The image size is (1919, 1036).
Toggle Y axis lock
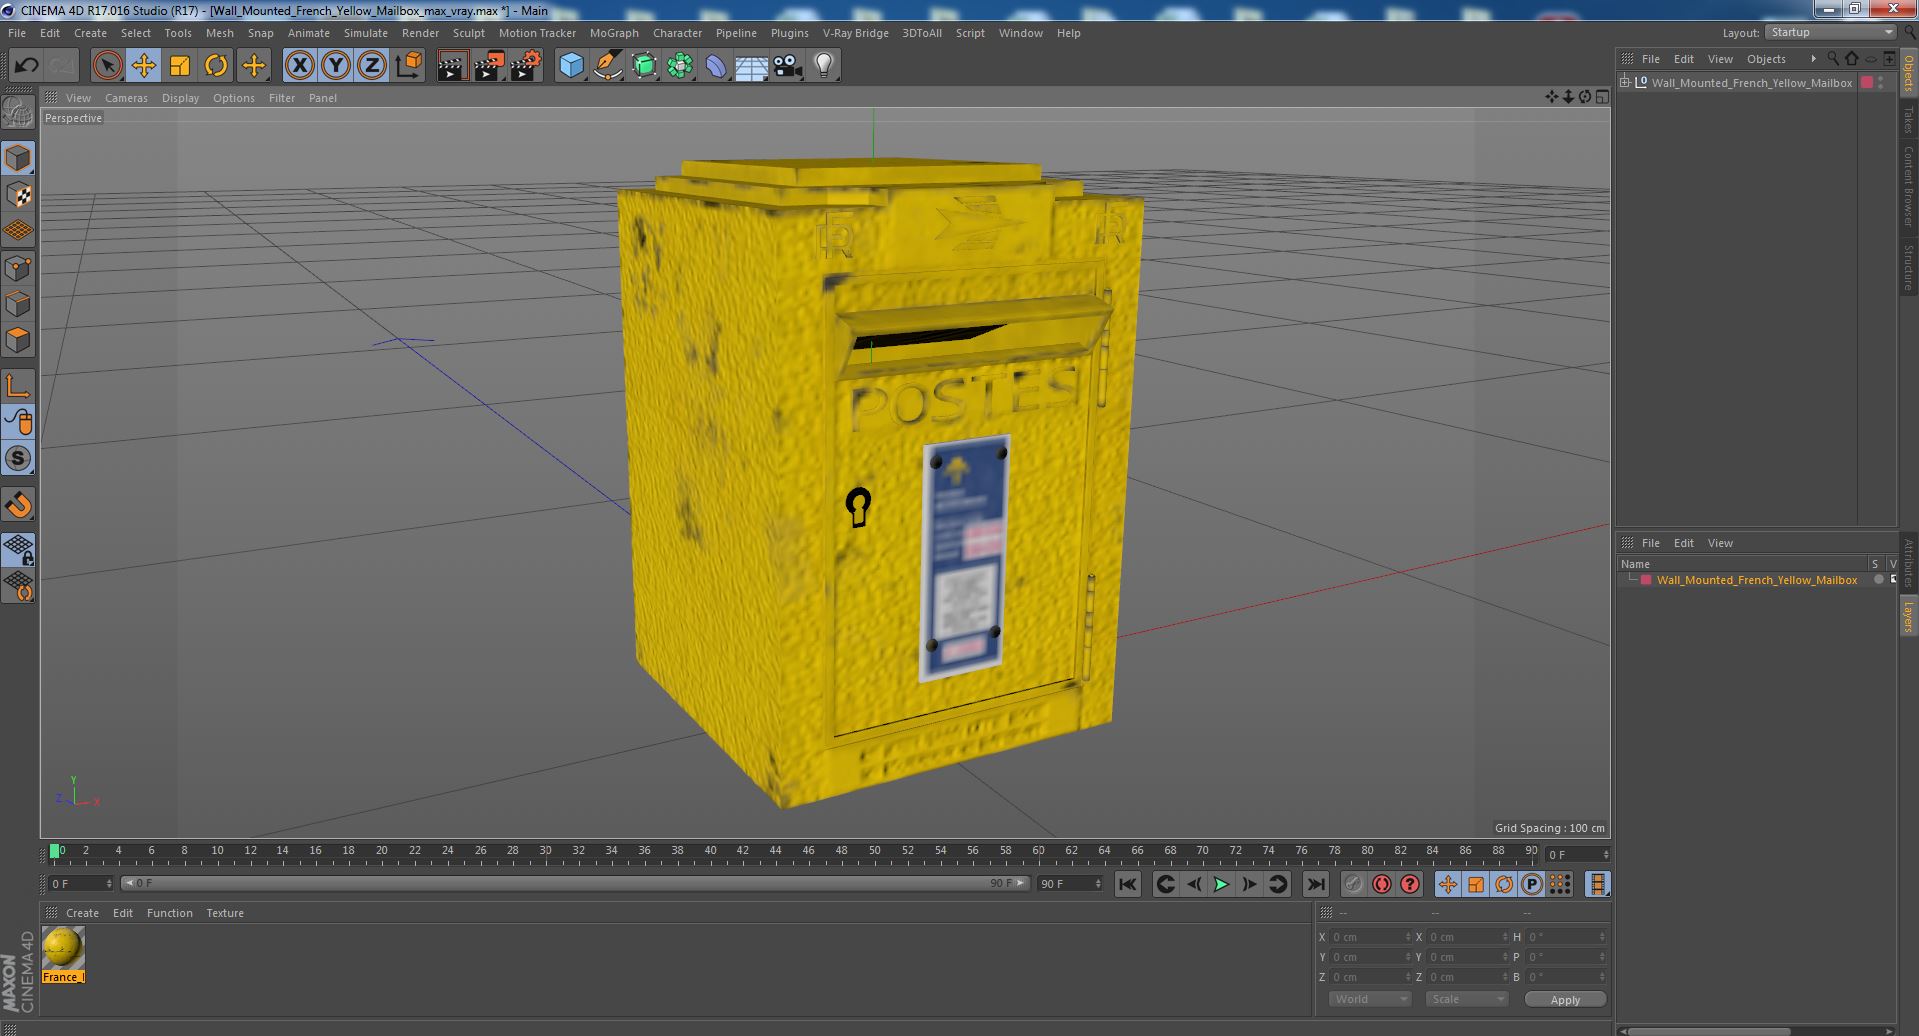336,66
